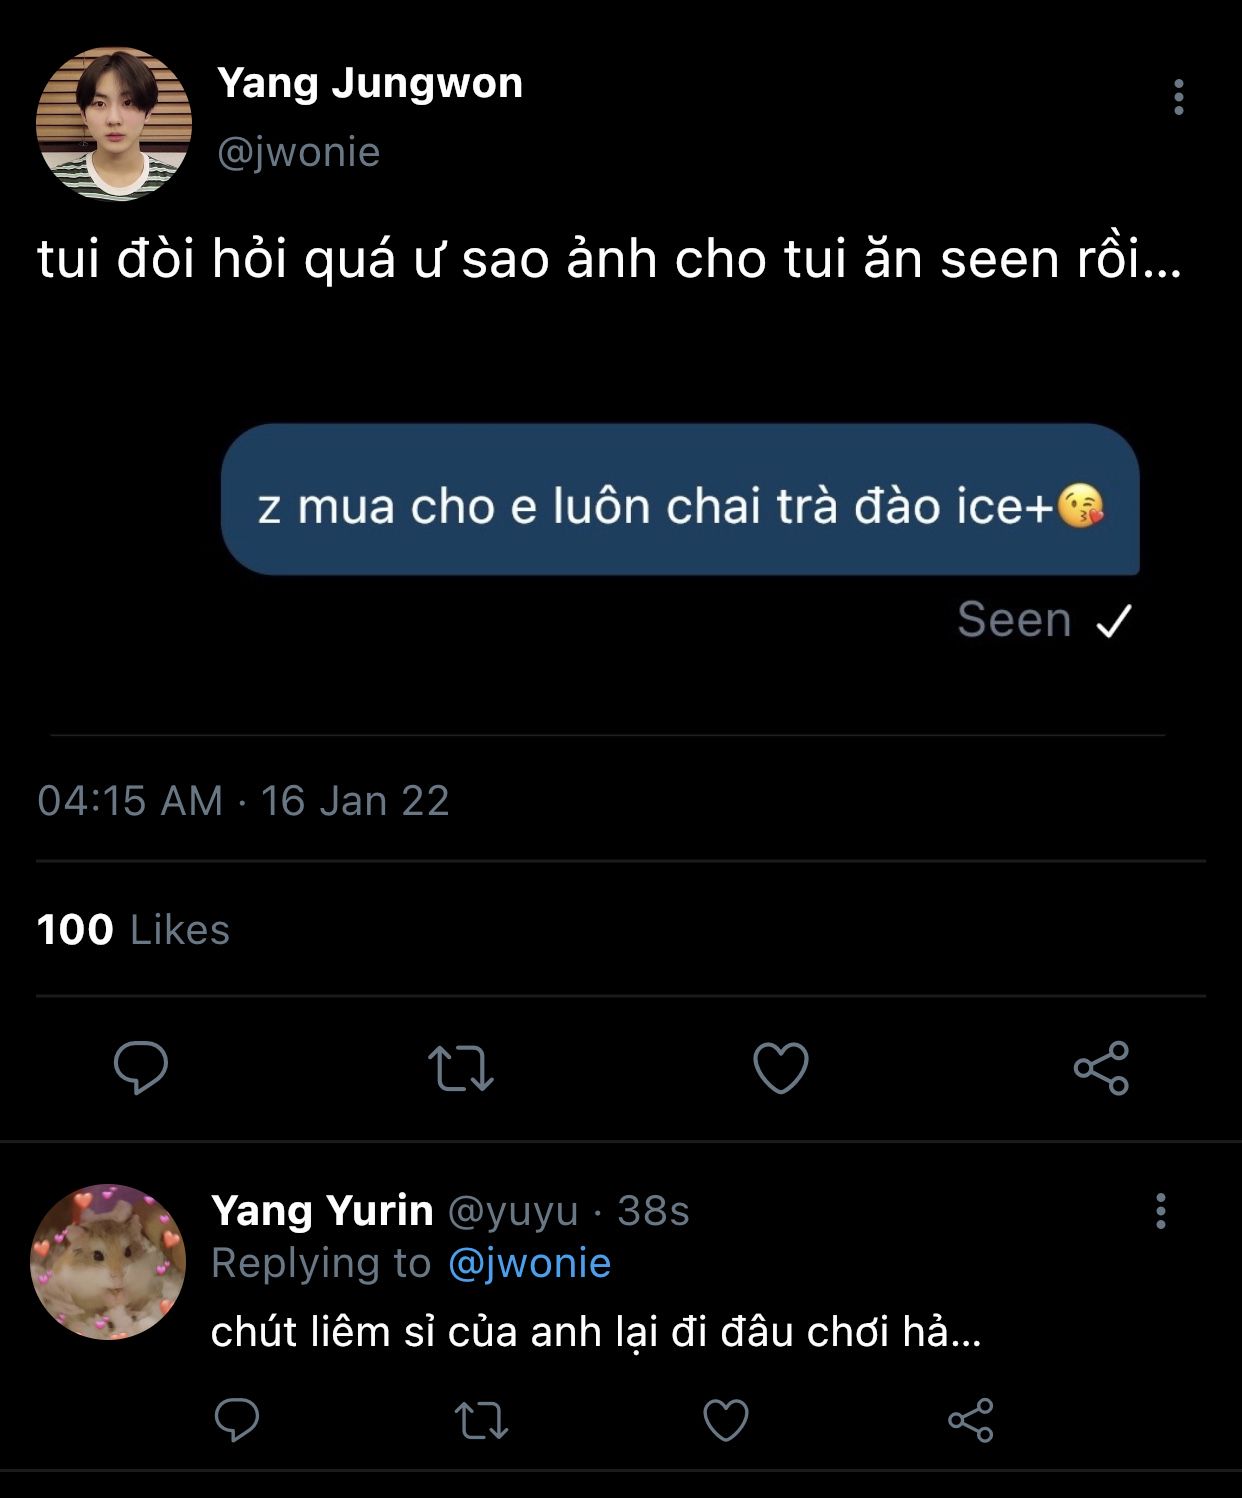Retweet Yang Yurin's reply
1242x1498 pixels.
tap(482, 1419)
